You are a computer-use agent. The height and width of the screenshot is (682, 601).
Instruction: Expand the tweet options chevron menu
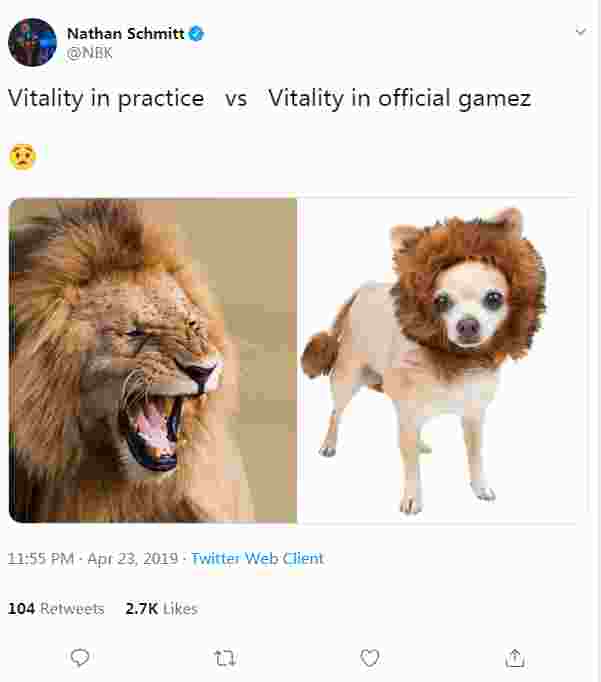click(581, 31)
